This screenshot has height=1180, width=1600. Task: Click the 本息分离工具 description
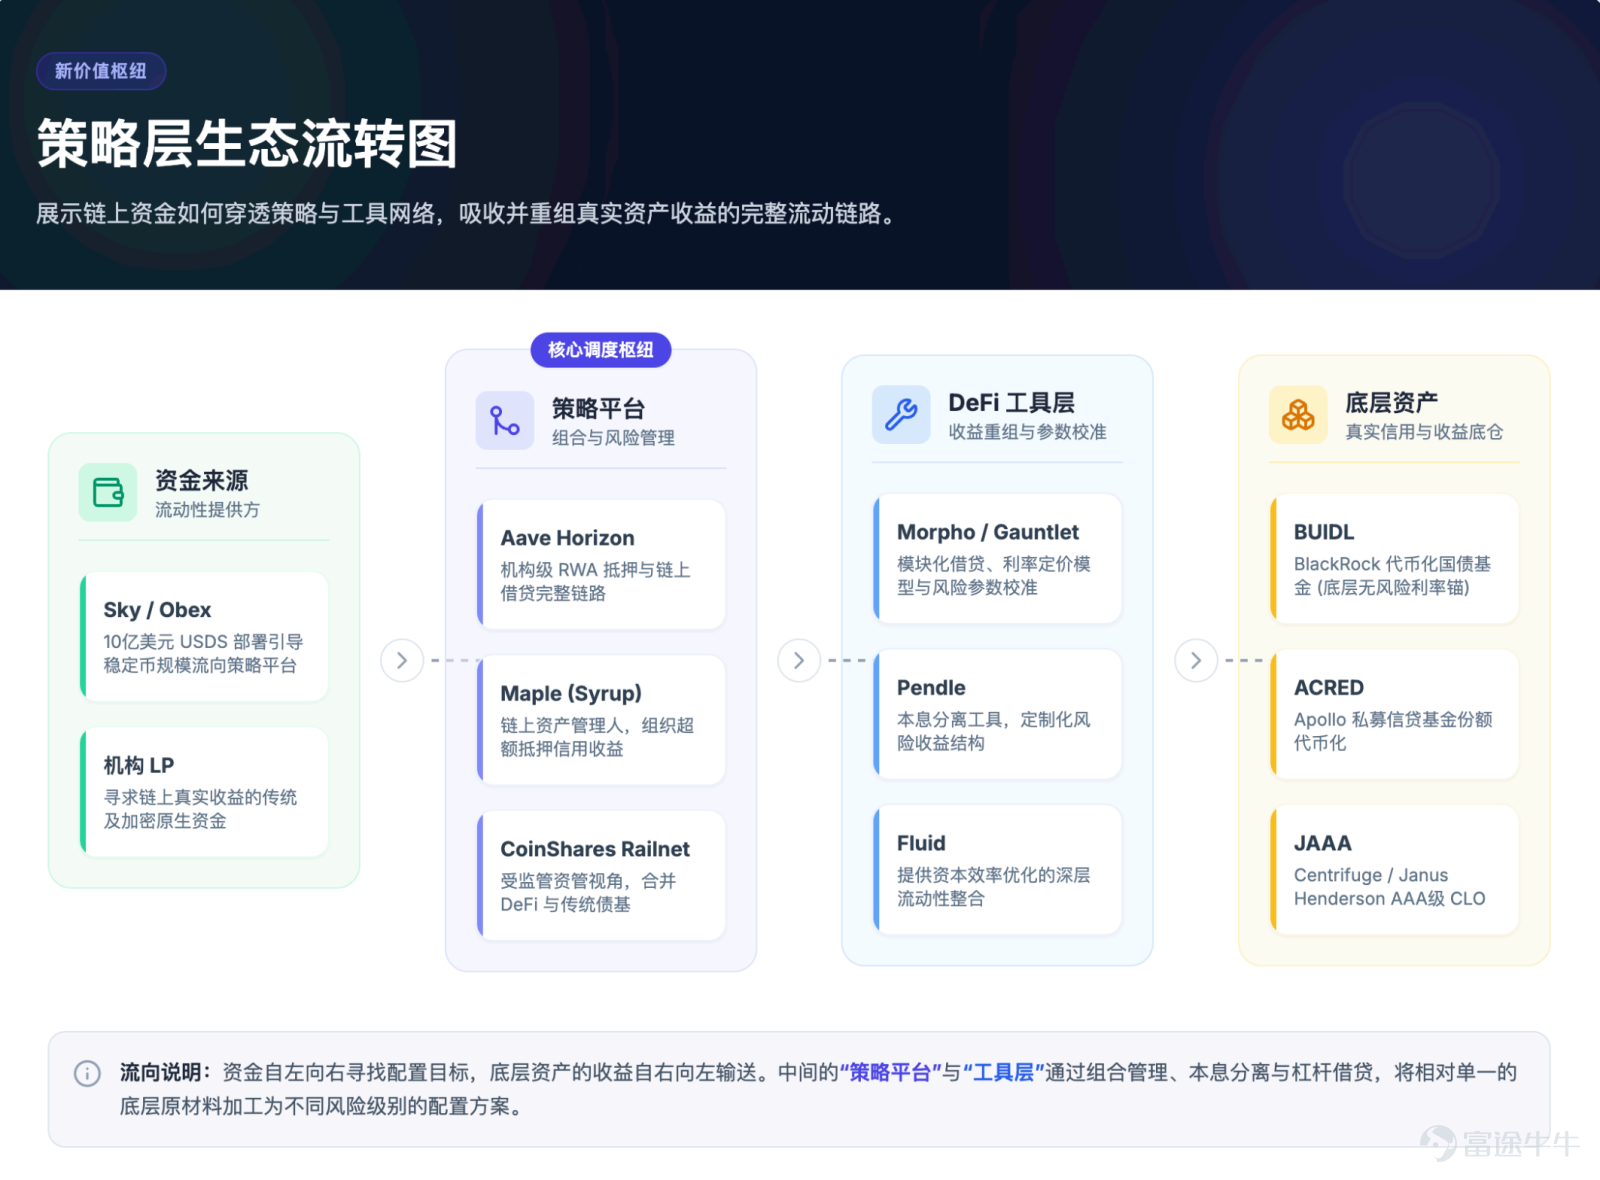(x=994, y=731)
